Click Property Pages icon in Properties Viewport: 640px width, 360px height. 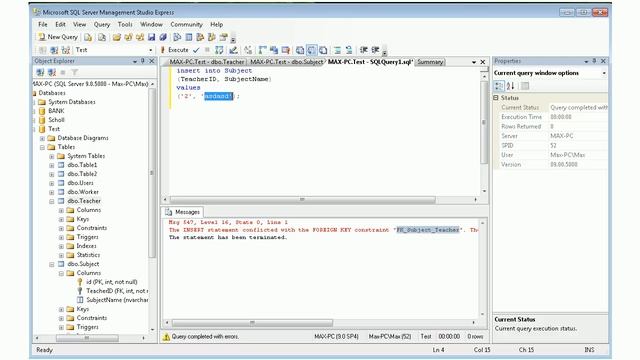525,86
